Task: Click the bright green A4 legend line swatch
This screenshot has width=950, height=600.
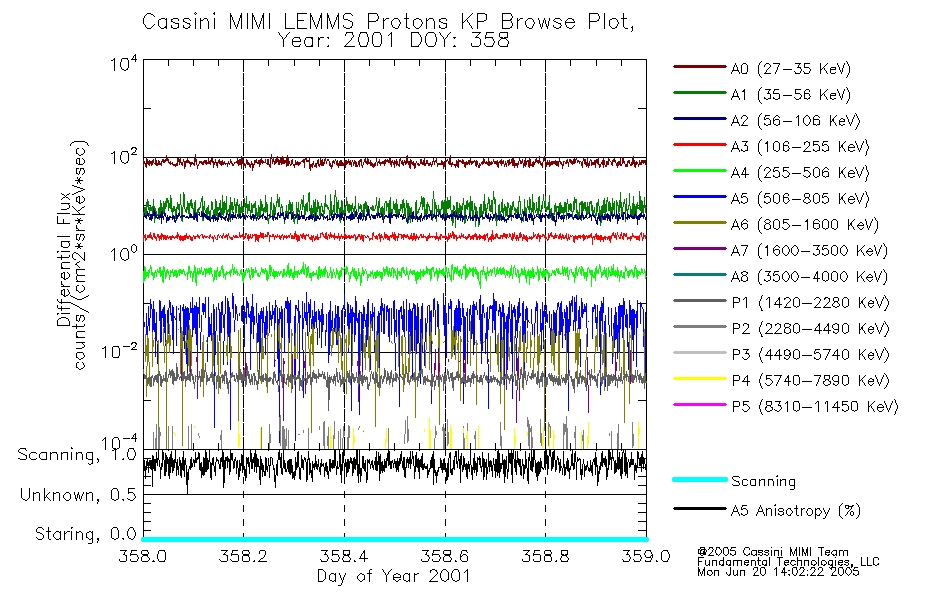Action: tap(700, 171)
